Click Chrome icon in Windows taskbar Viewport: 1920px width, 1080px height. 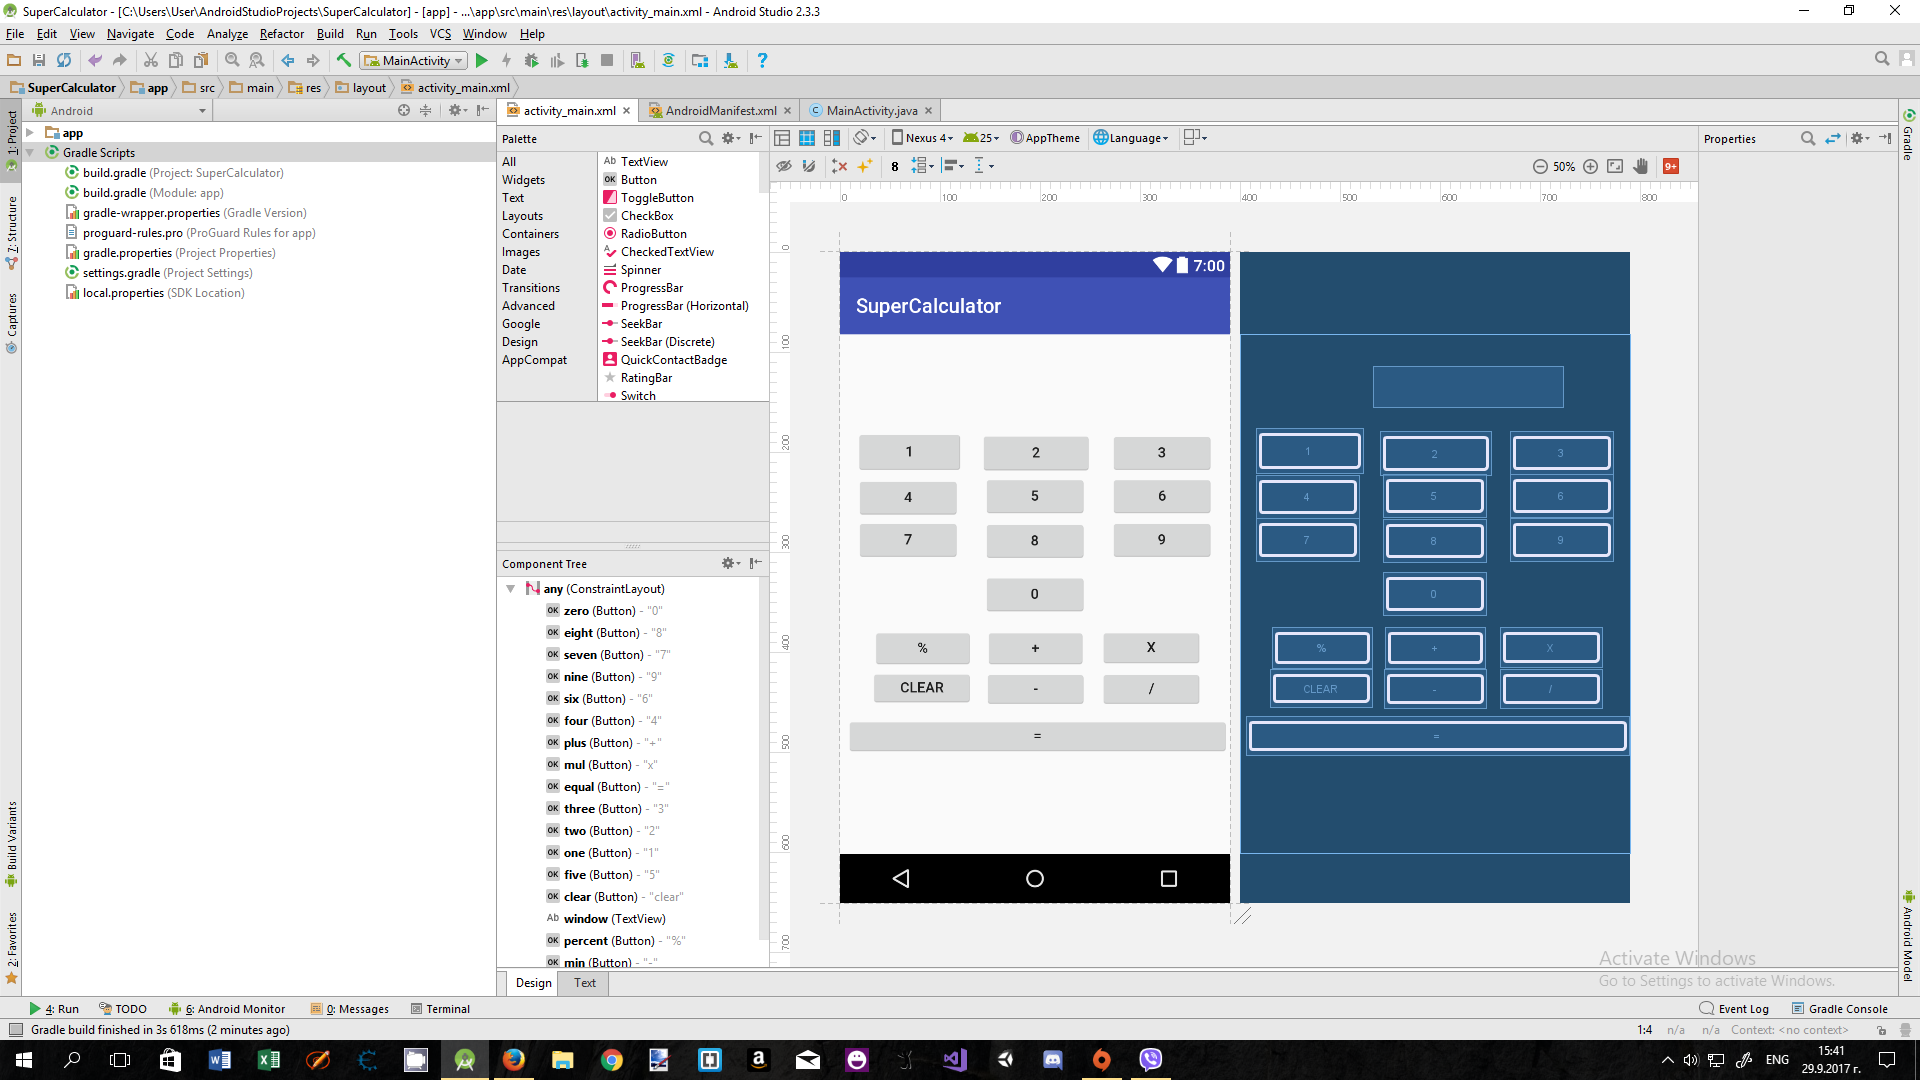tap(612, 1060)
